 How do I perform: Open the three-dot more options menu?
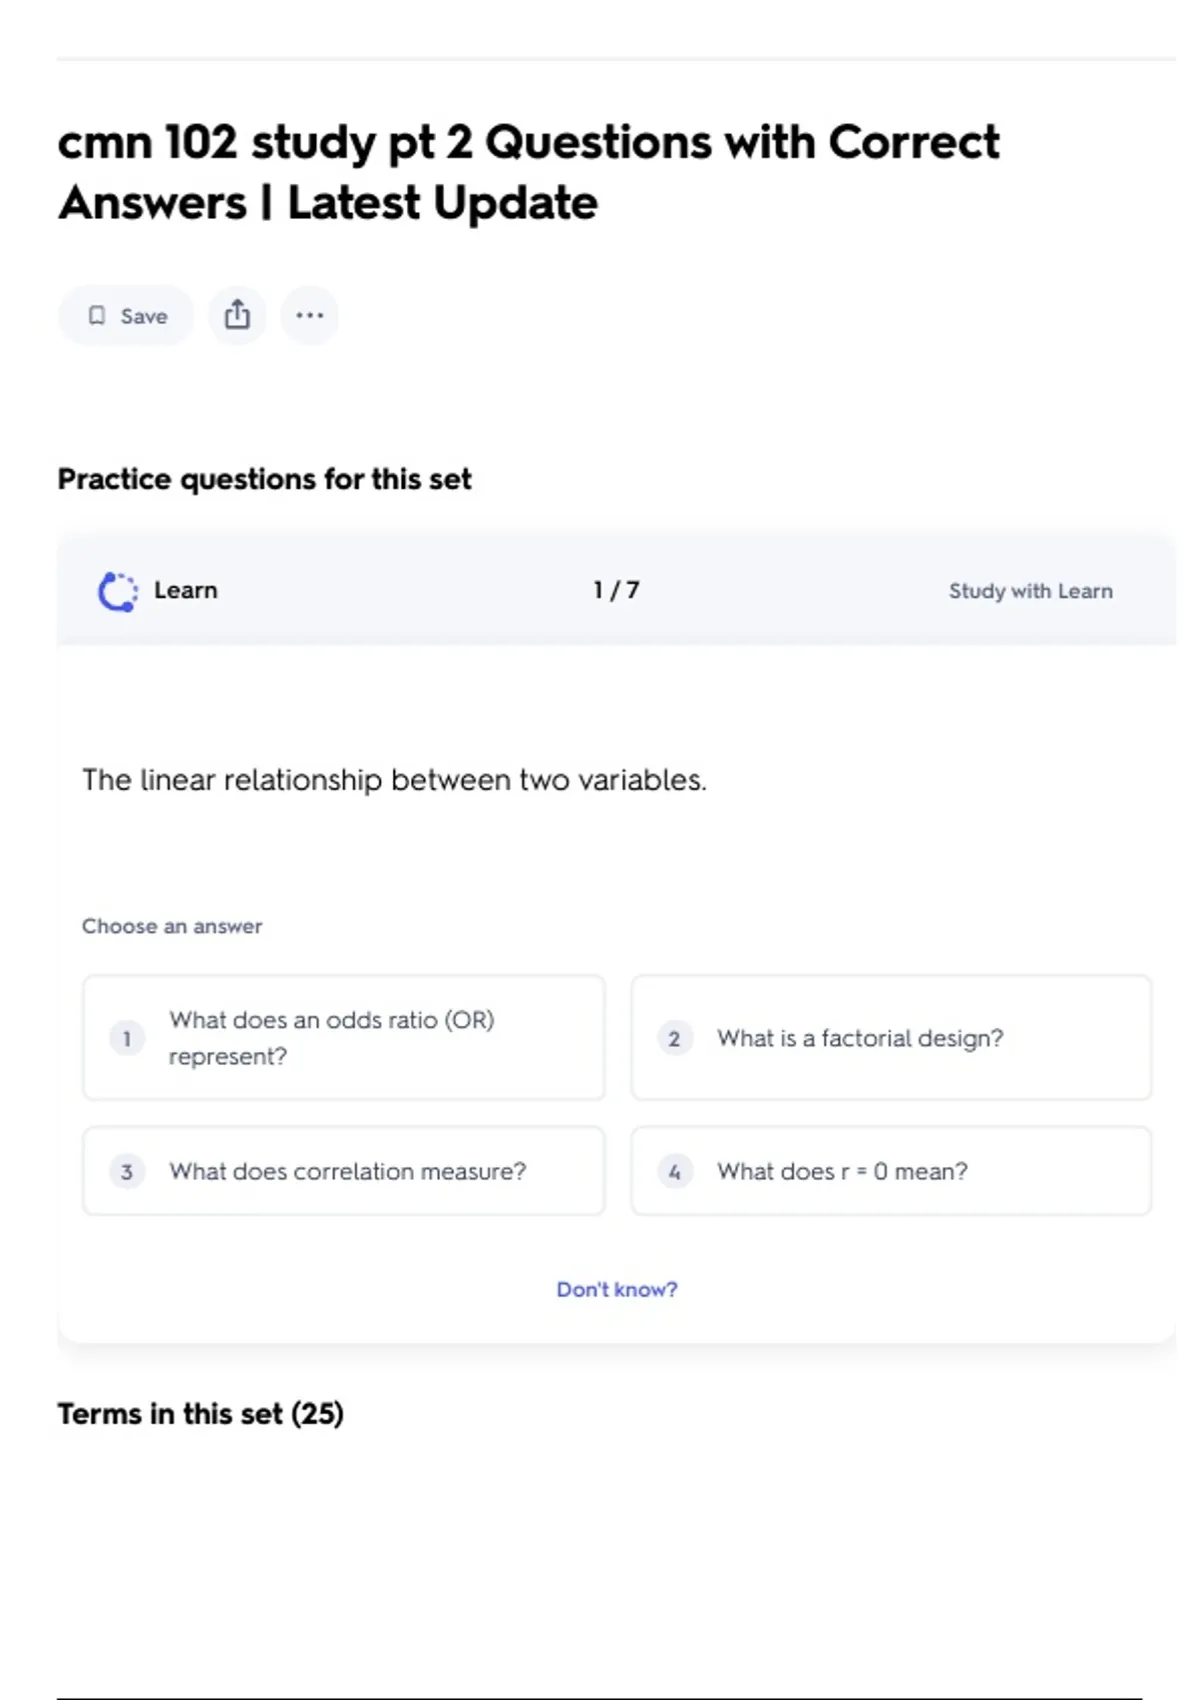309,316
